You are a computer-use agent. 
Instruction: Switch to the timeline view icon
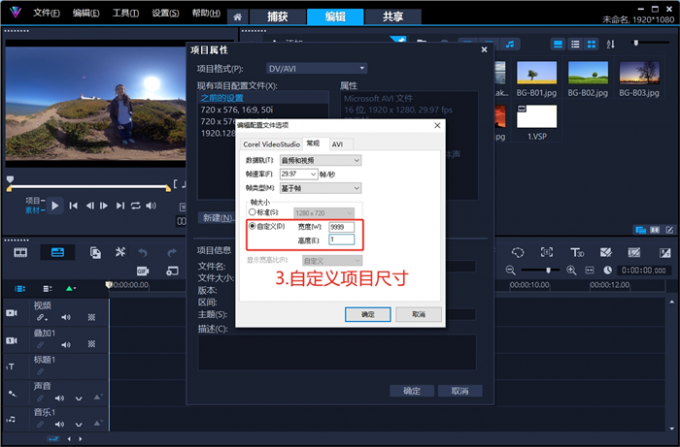click(x=58, y=252)
